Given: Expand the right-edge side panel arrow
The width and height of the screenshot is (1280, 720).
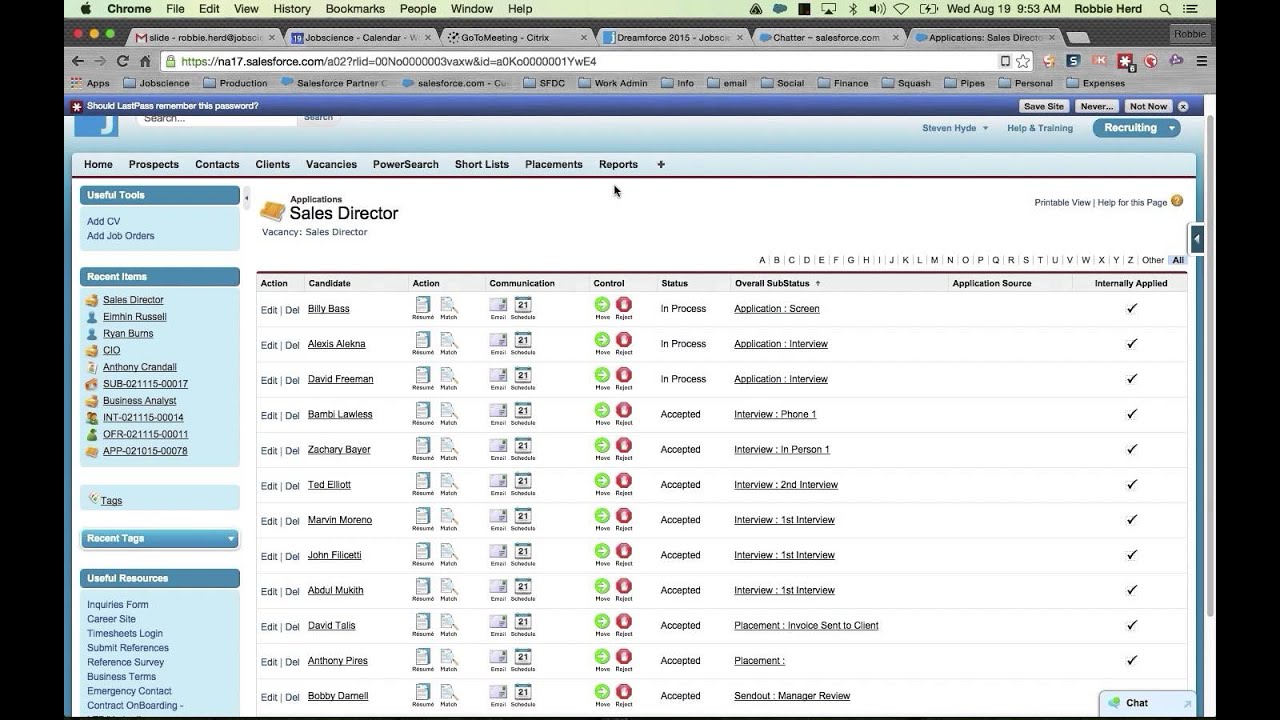Looking at the screenshot, I should 1196,239.
